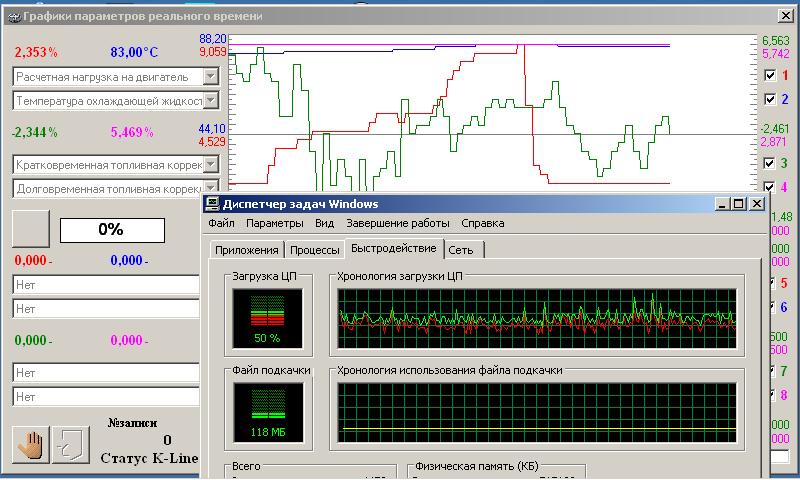
Task: Open the 'Справка' menu
Action: (483, 223)
